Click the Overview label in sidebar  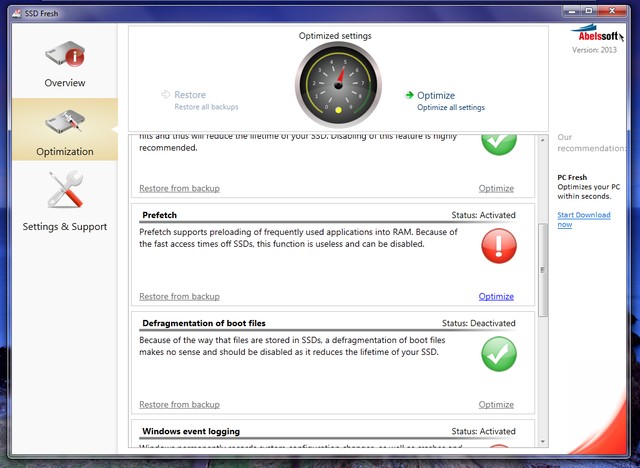[65, 83]
